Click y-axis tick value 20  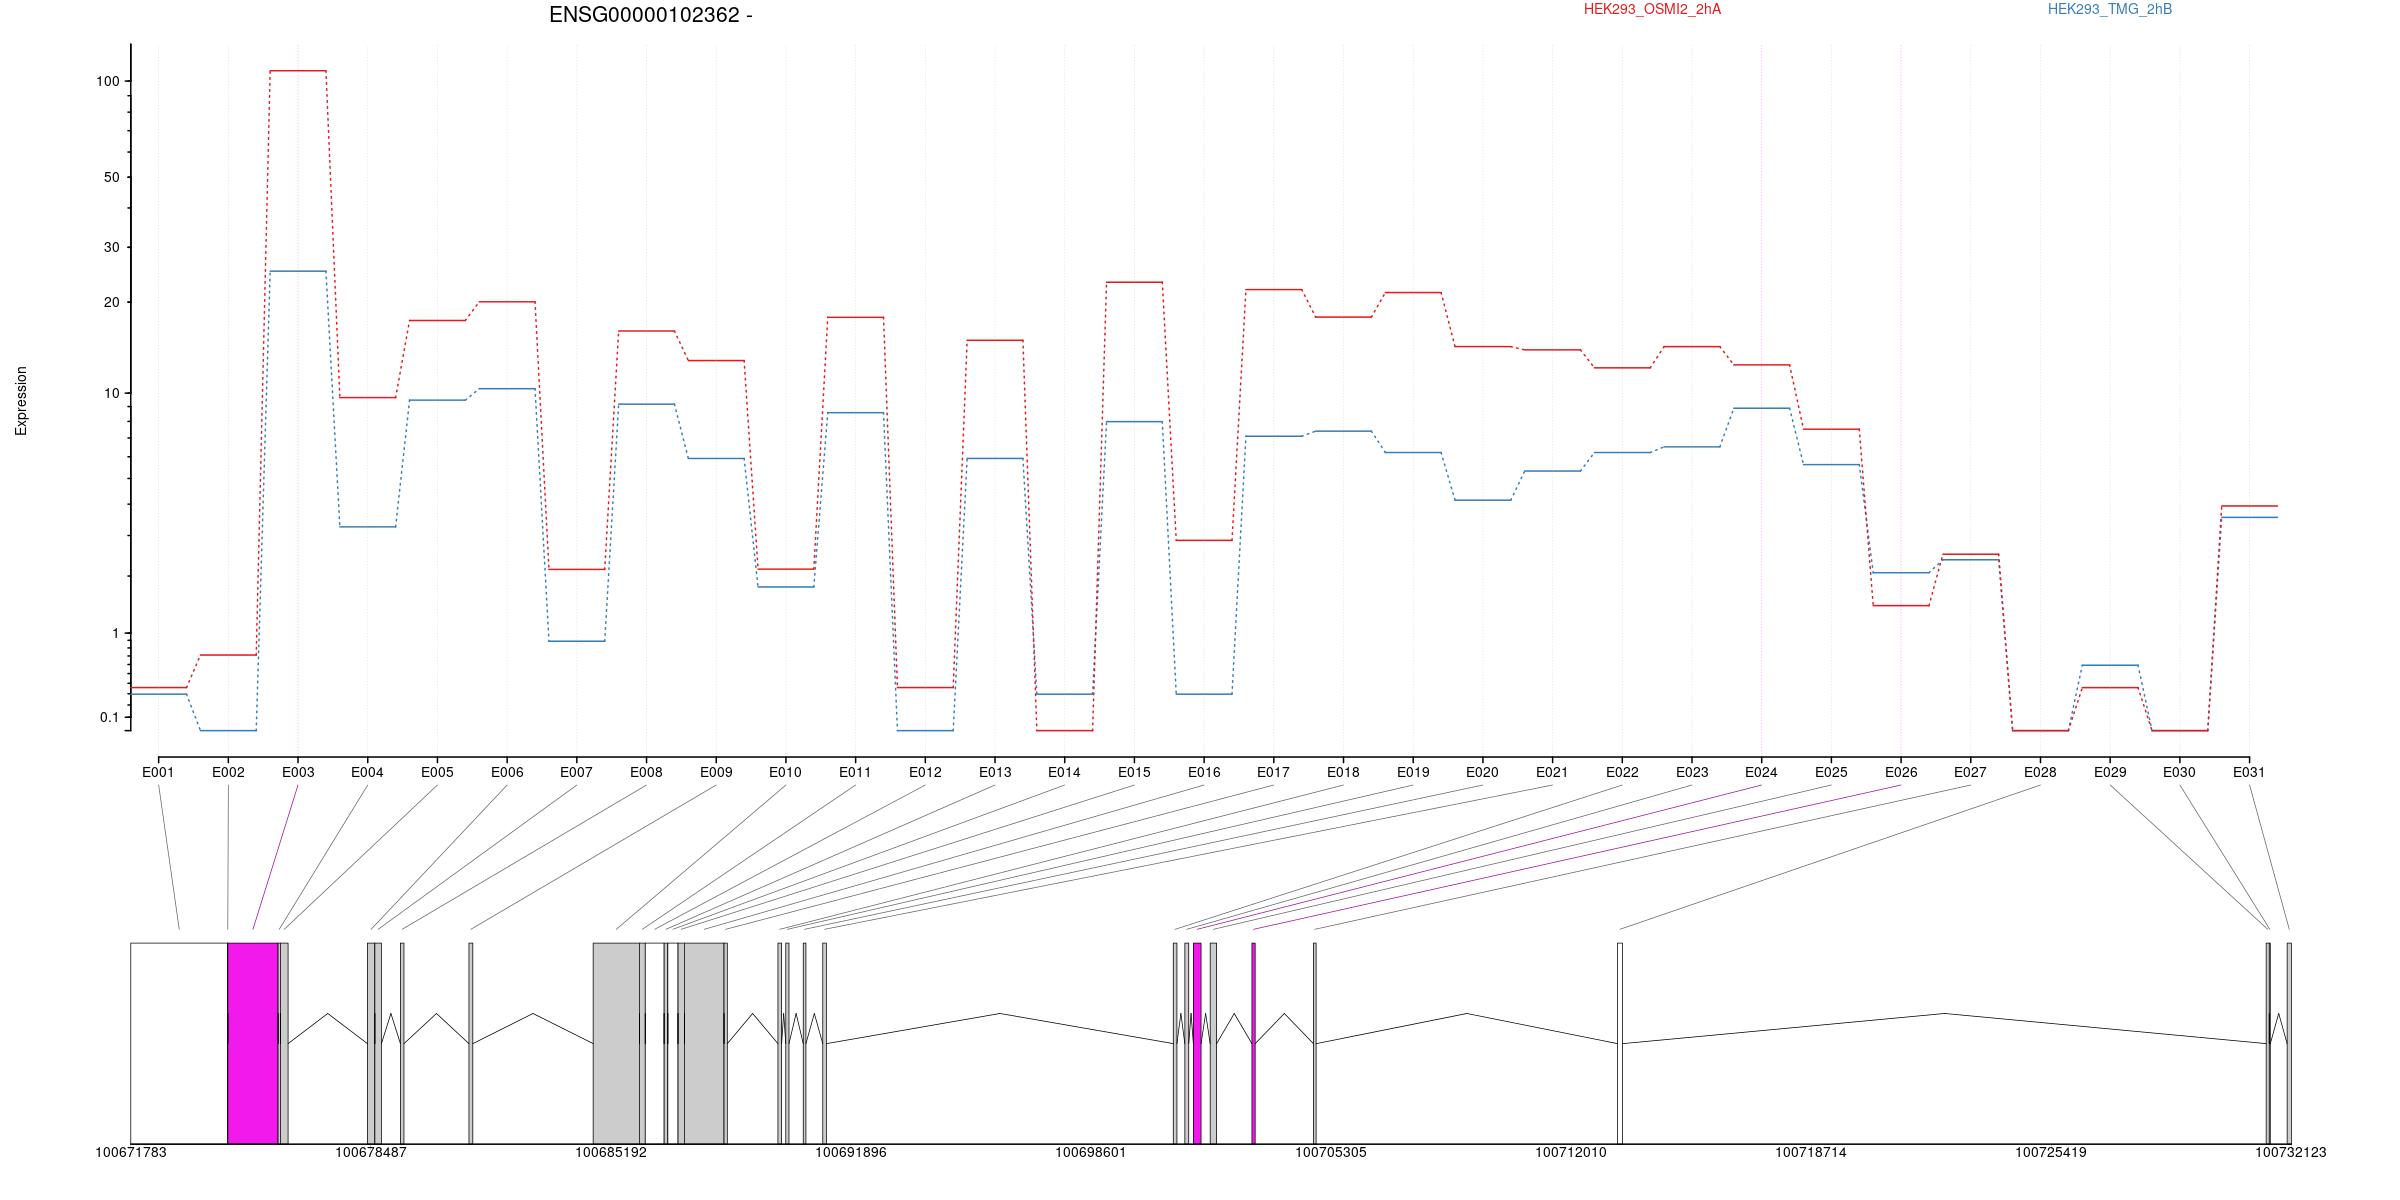tap(111, 302)
